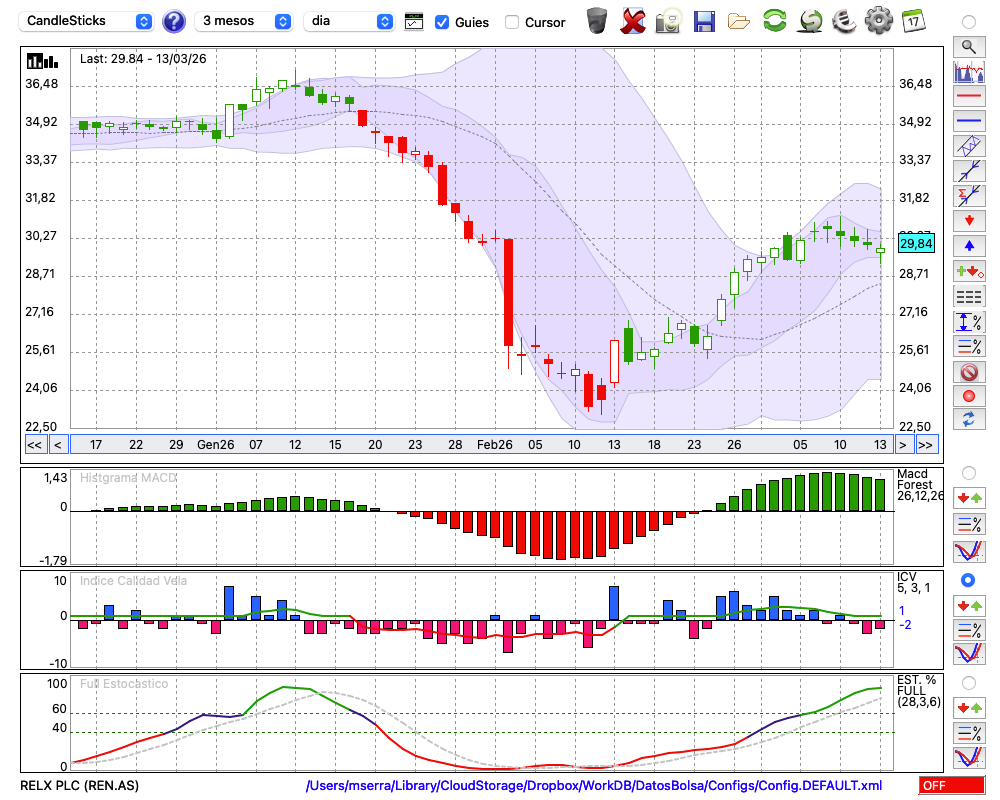The height and width of the screenshot is (800, 1000).
Task: Select the radio button above the zoom tool
Action: coord(969,22)
